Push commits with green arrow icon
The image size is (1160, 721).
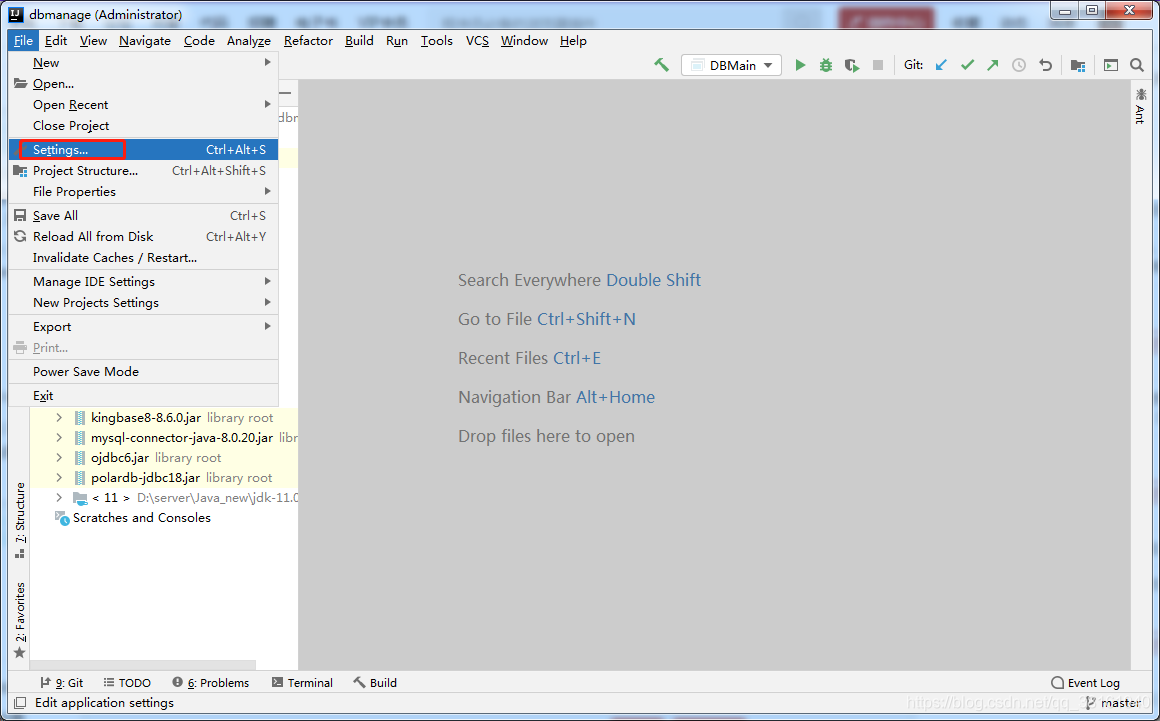[x=993, y=65]
